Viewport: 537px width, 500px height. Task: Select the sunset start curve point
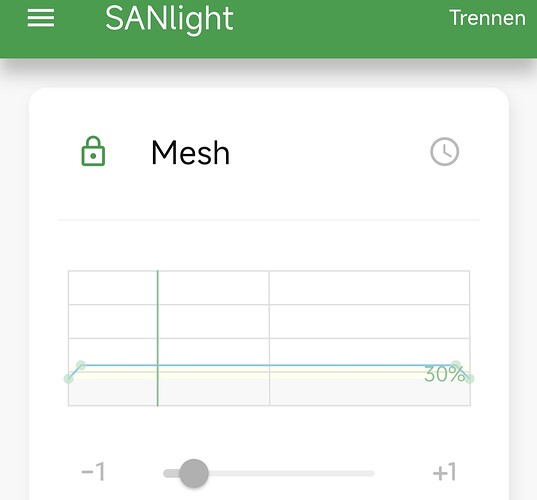click(456, 365)
